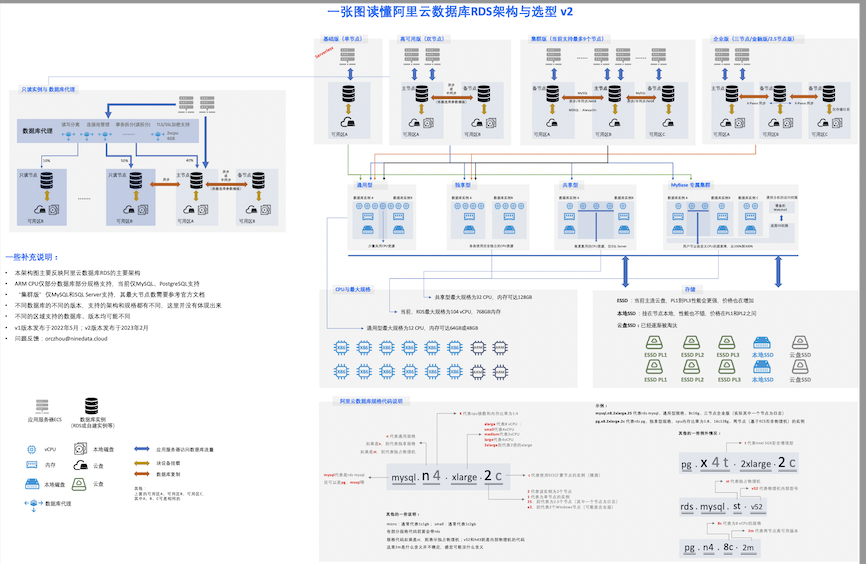Click the 主节点 database icon in 集群版
The height and width of the screenshot is (564, 866).
[x=615, y=94]
